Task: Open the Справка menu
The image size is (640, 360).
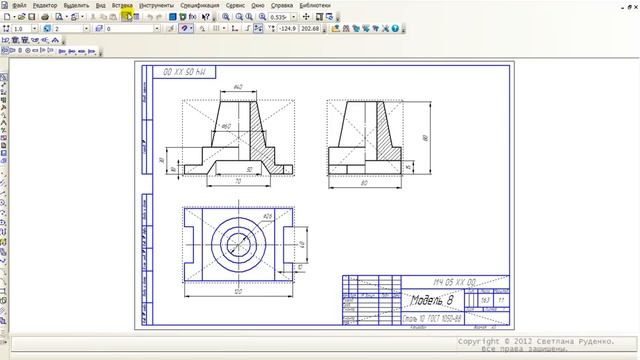Action: (x=282, y=6)
